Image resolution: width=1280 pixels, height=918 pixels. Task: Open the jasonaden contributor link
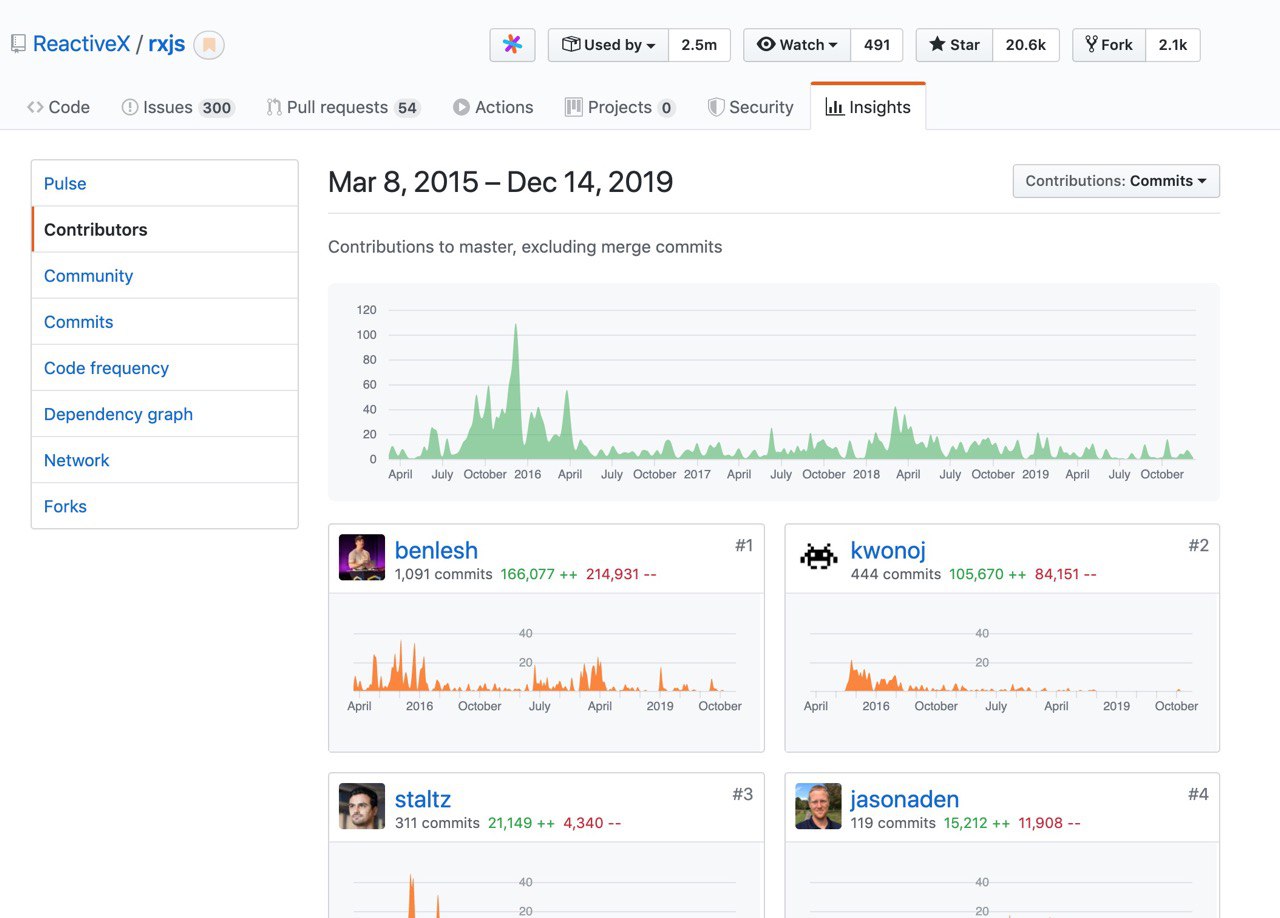click(905, 799)
